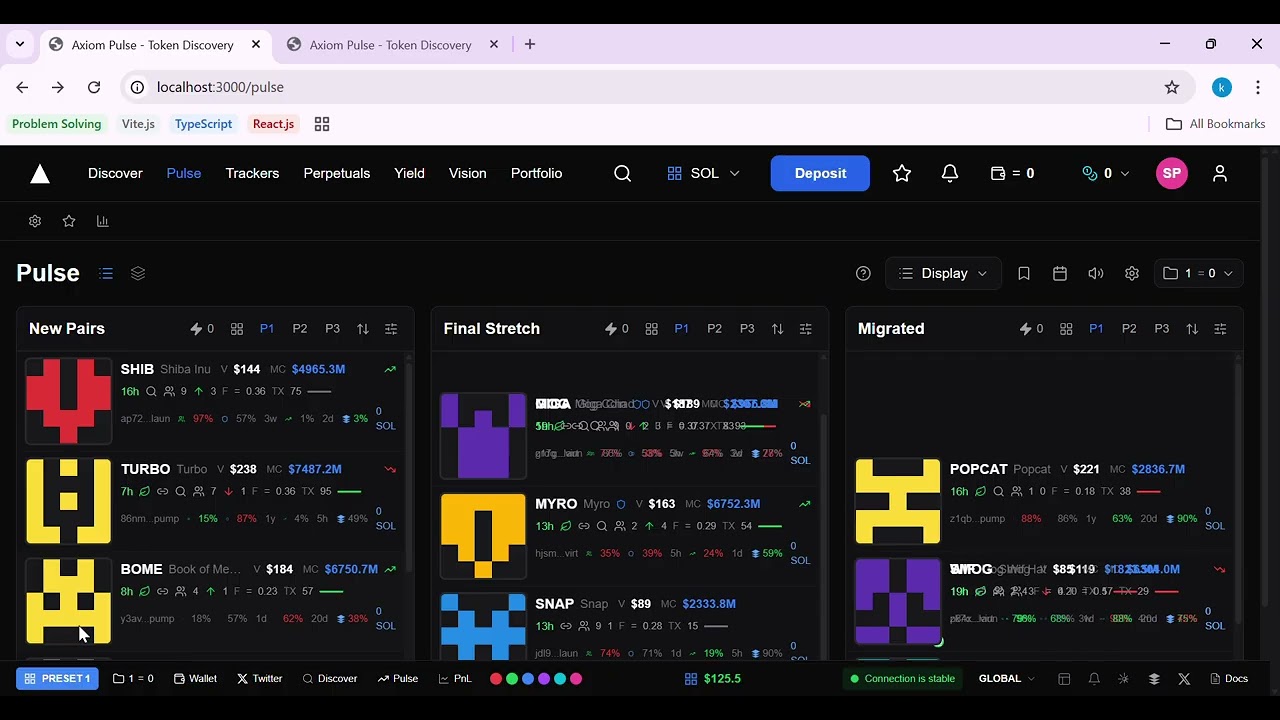Select preset P2 in New Pairs
Image resolution: width=1280 pixels, height=720 pixels.
(300, 329)
